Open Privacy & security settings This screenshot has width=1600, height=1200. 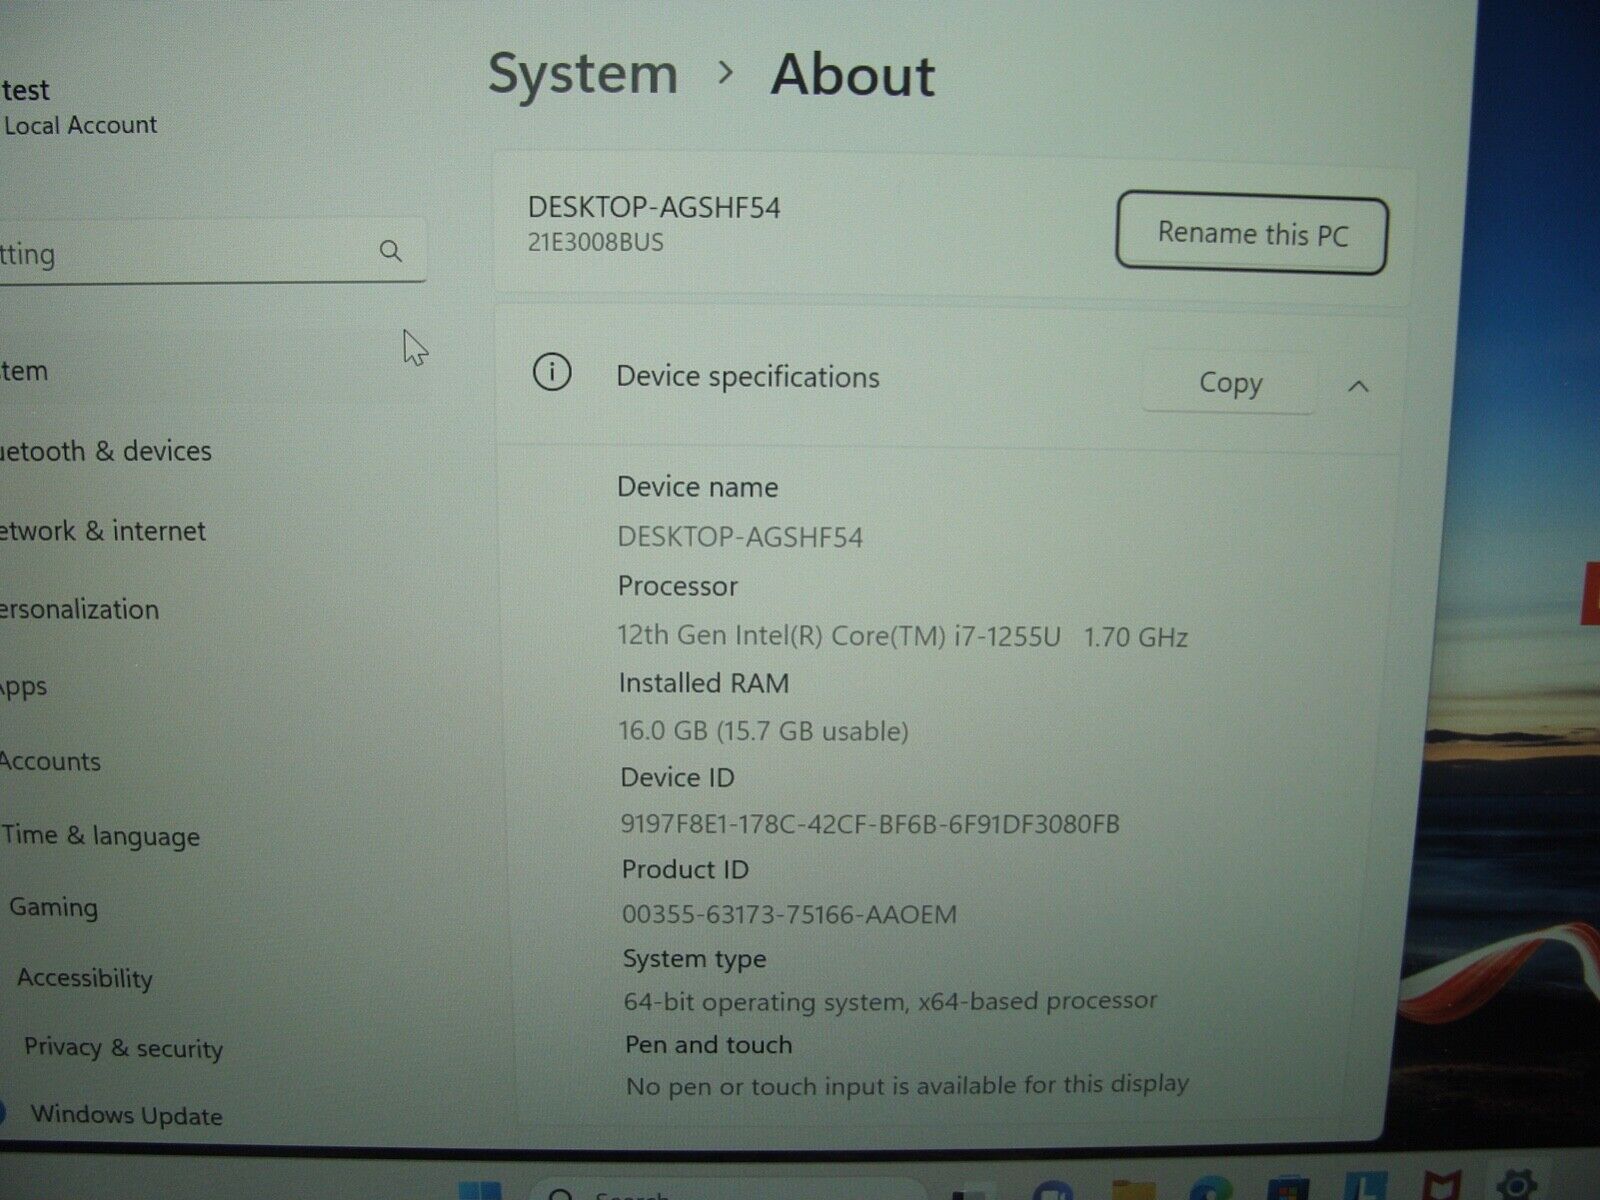pos(123,1048)
